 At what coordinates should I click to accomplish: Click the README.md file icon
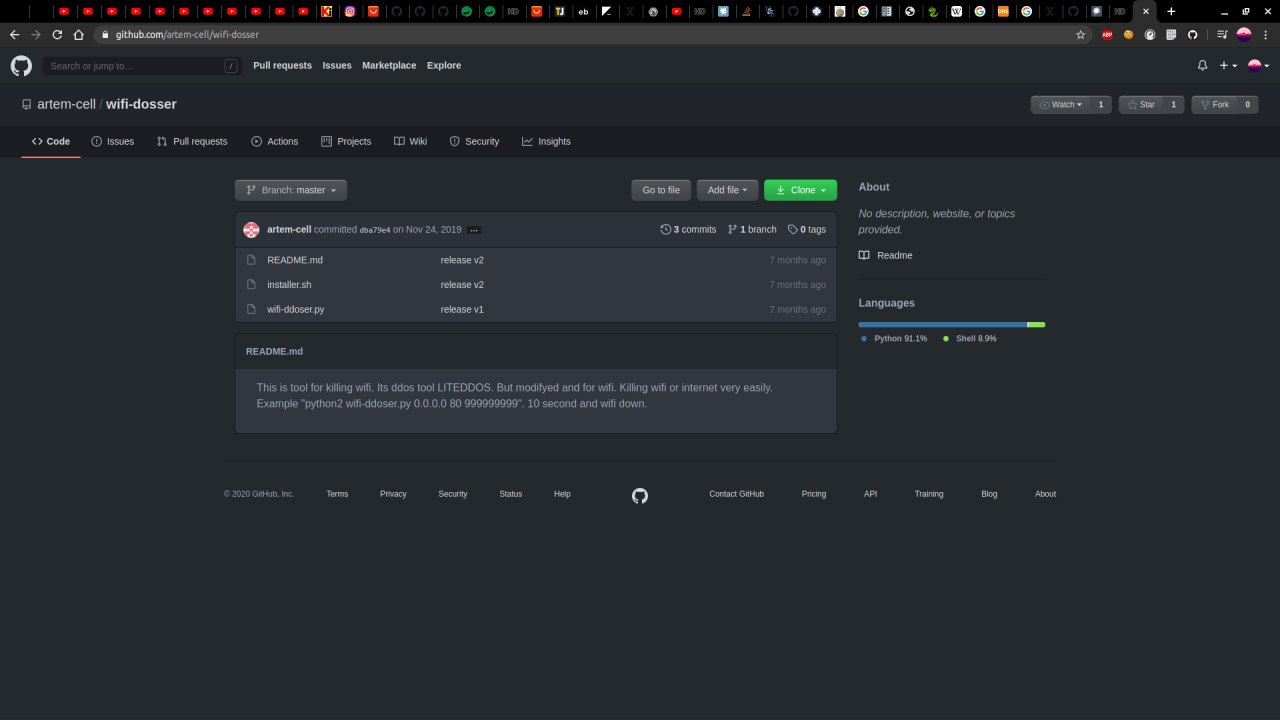(252, 260)
